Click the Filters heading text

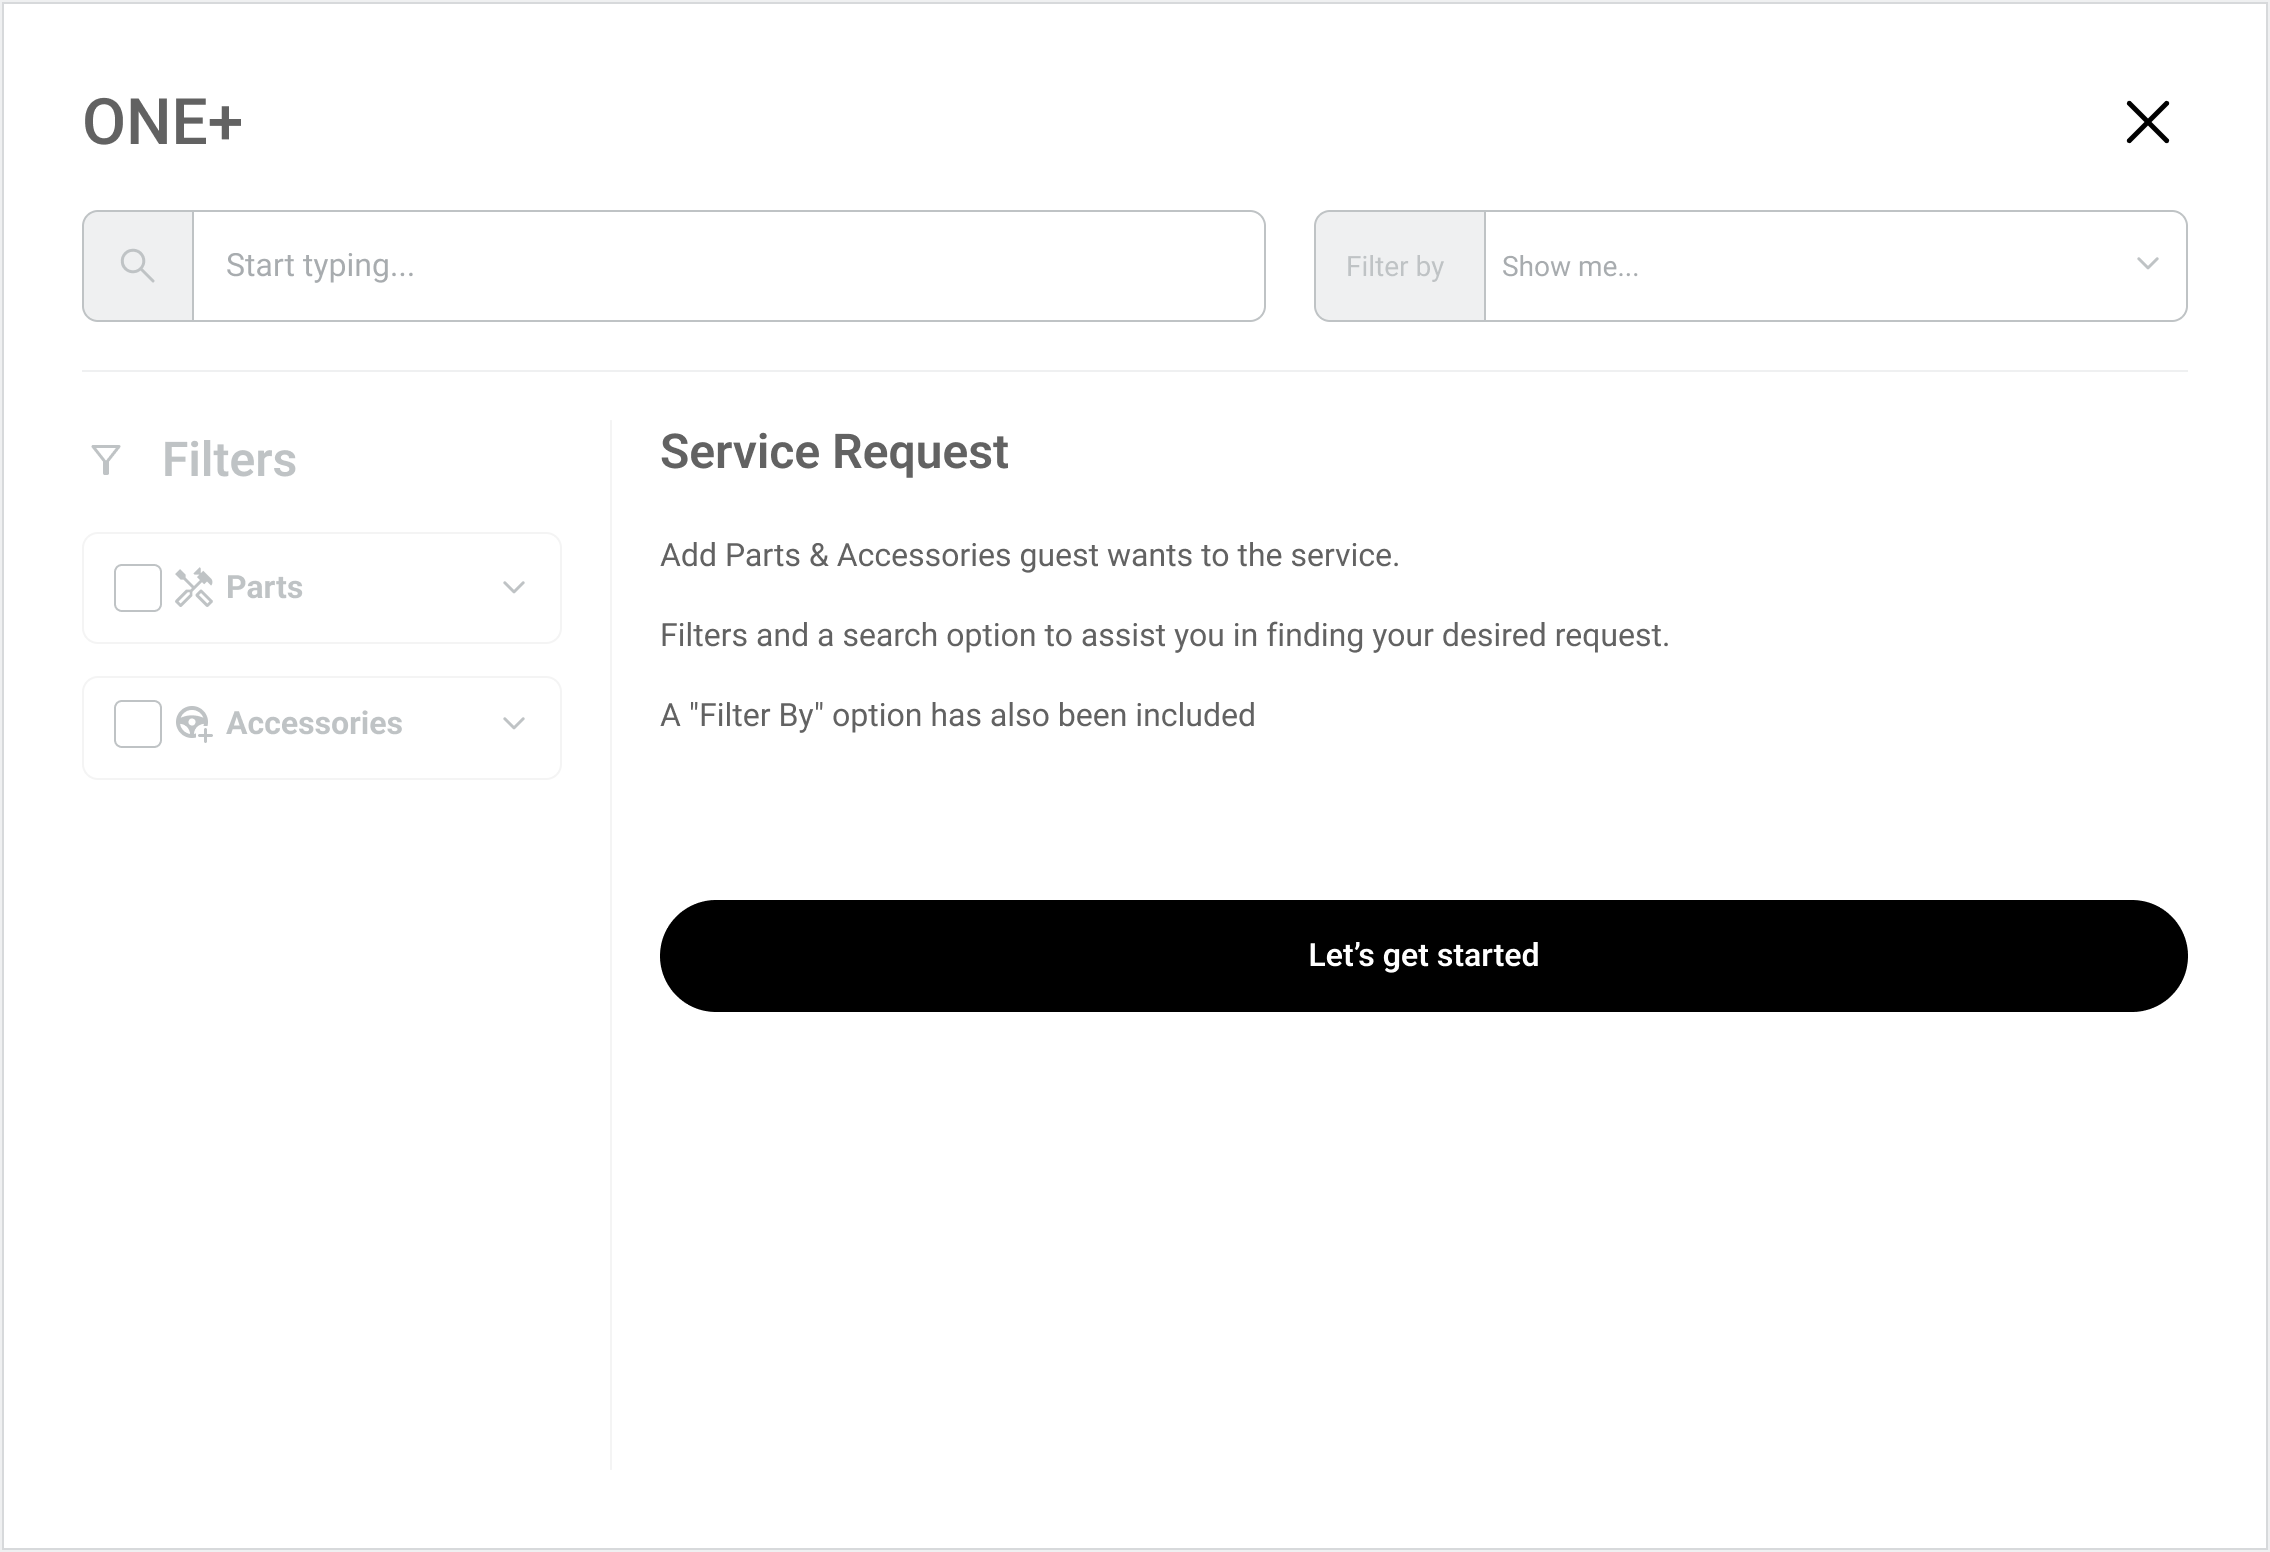(x=229, y=460)
